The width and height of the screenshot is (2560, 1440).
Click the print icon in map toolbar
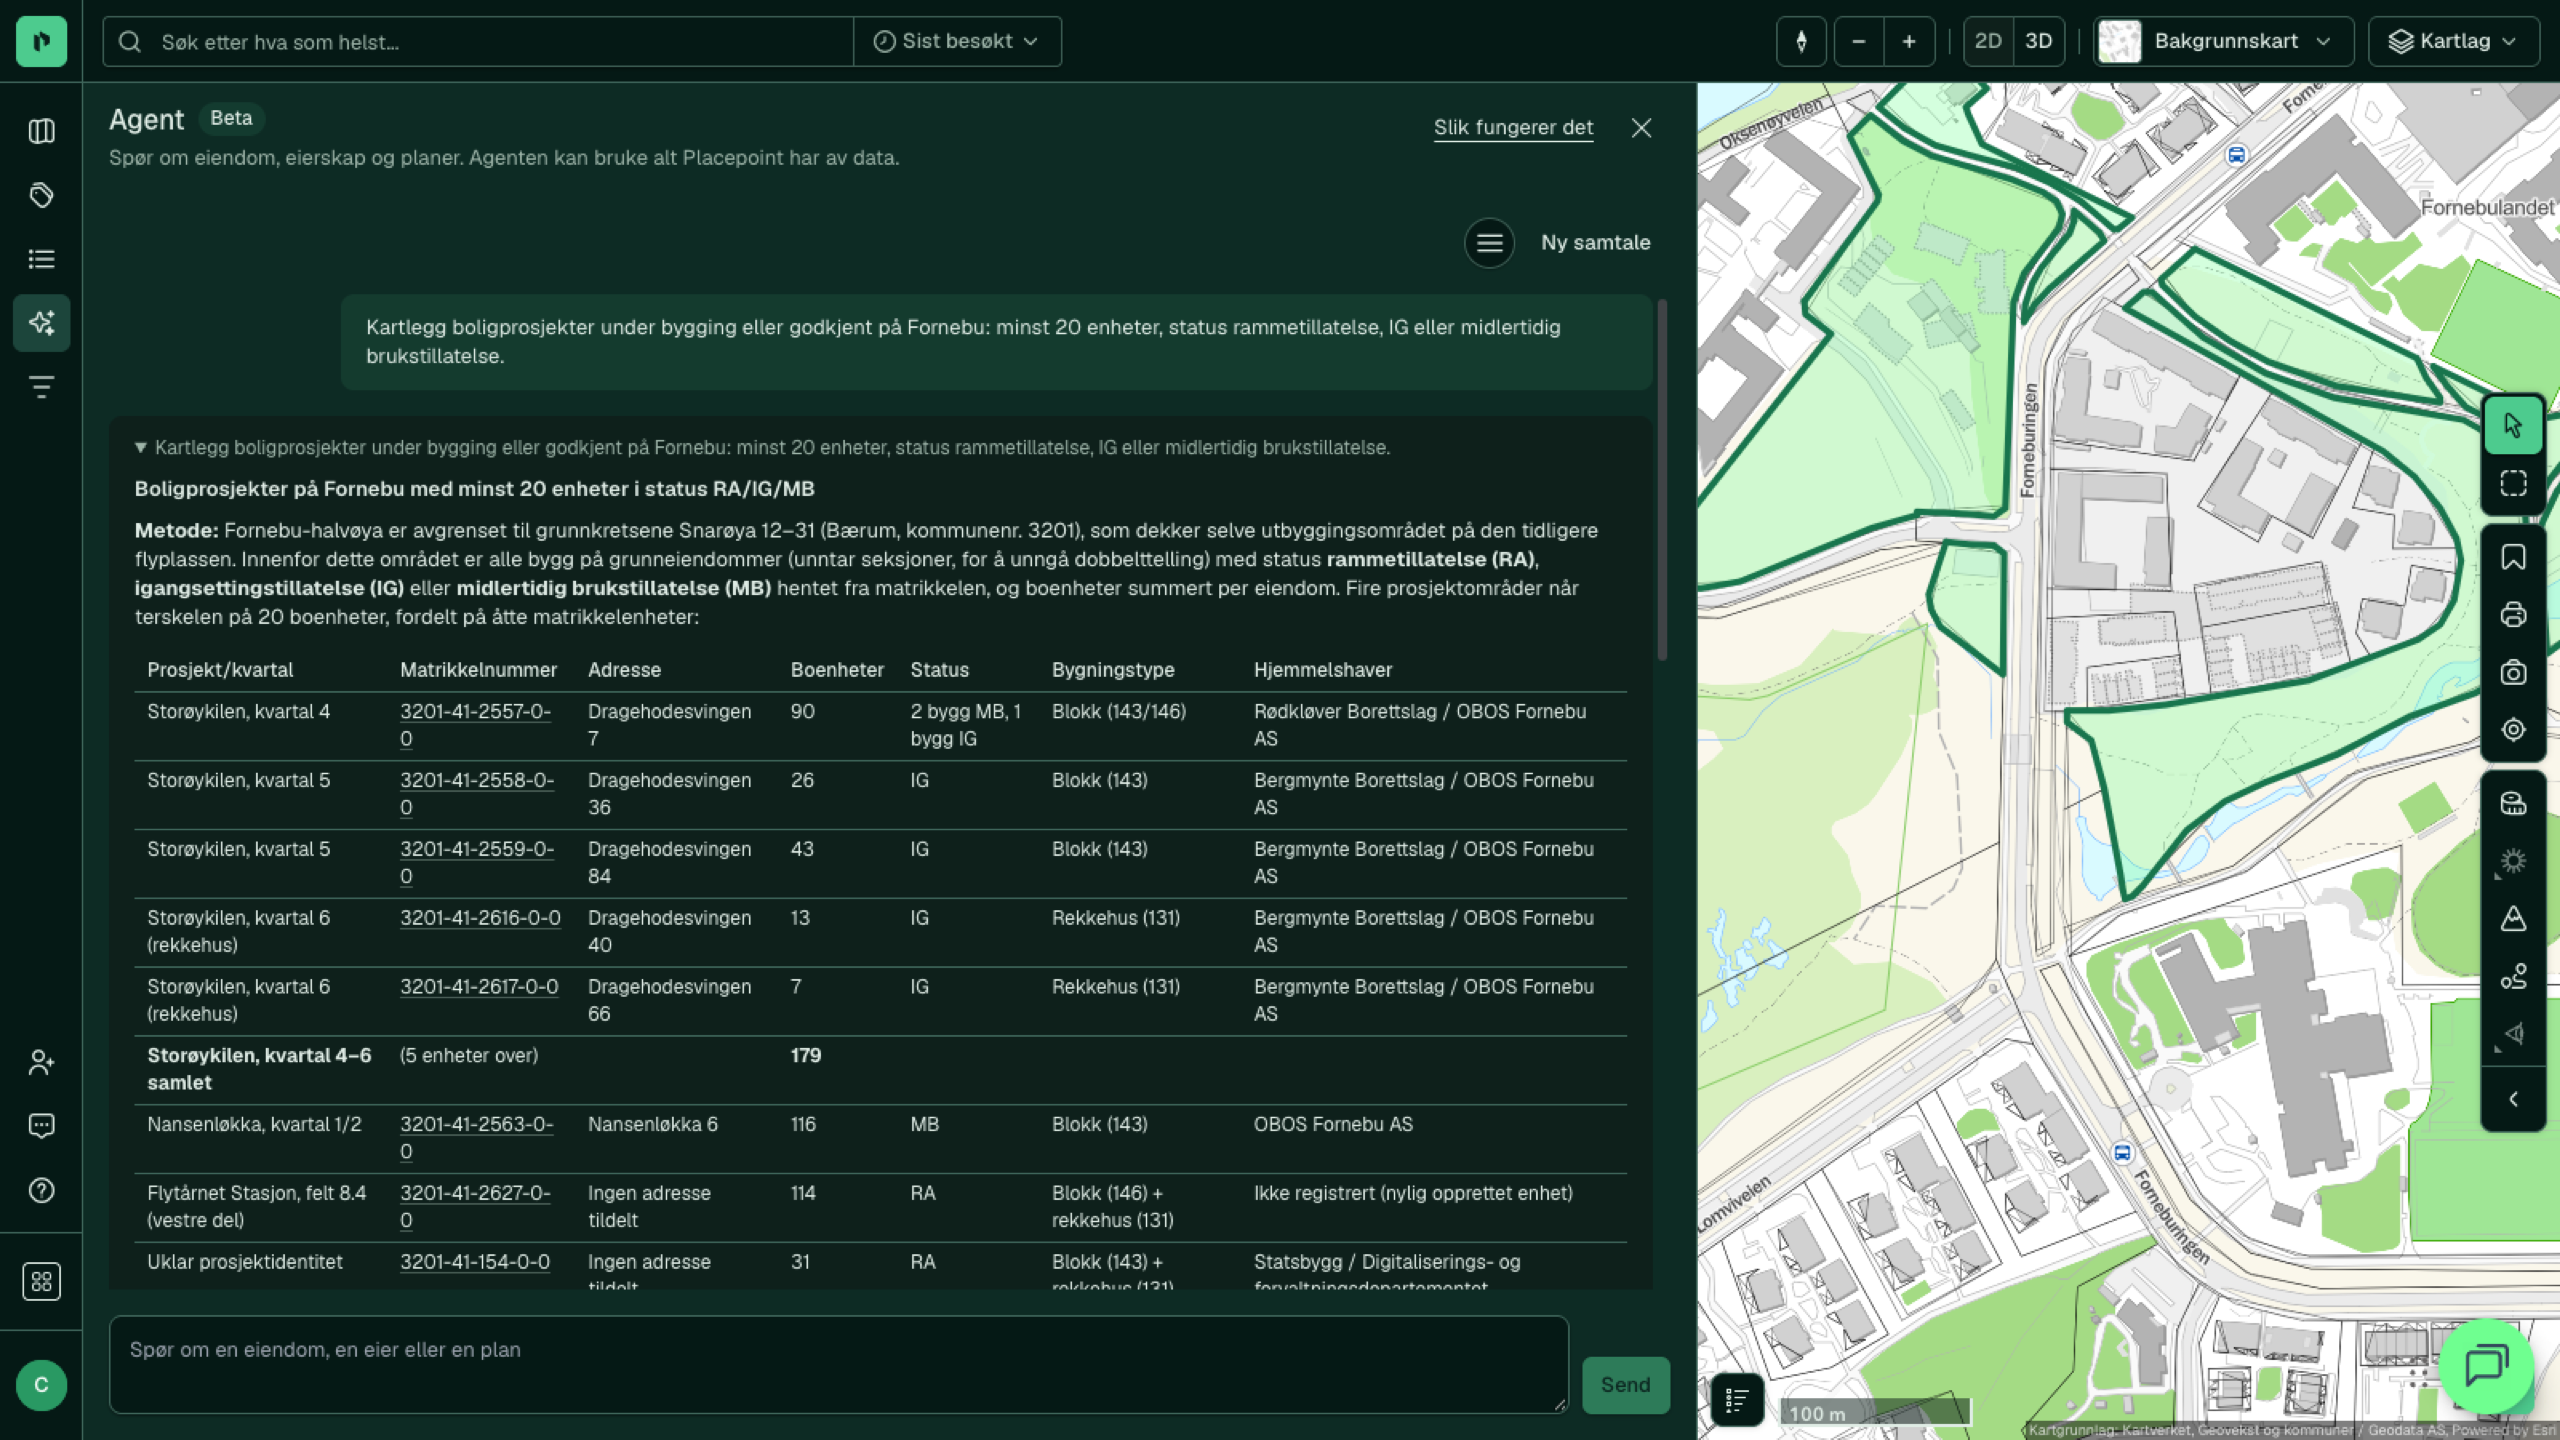(x=2513, y=614)
